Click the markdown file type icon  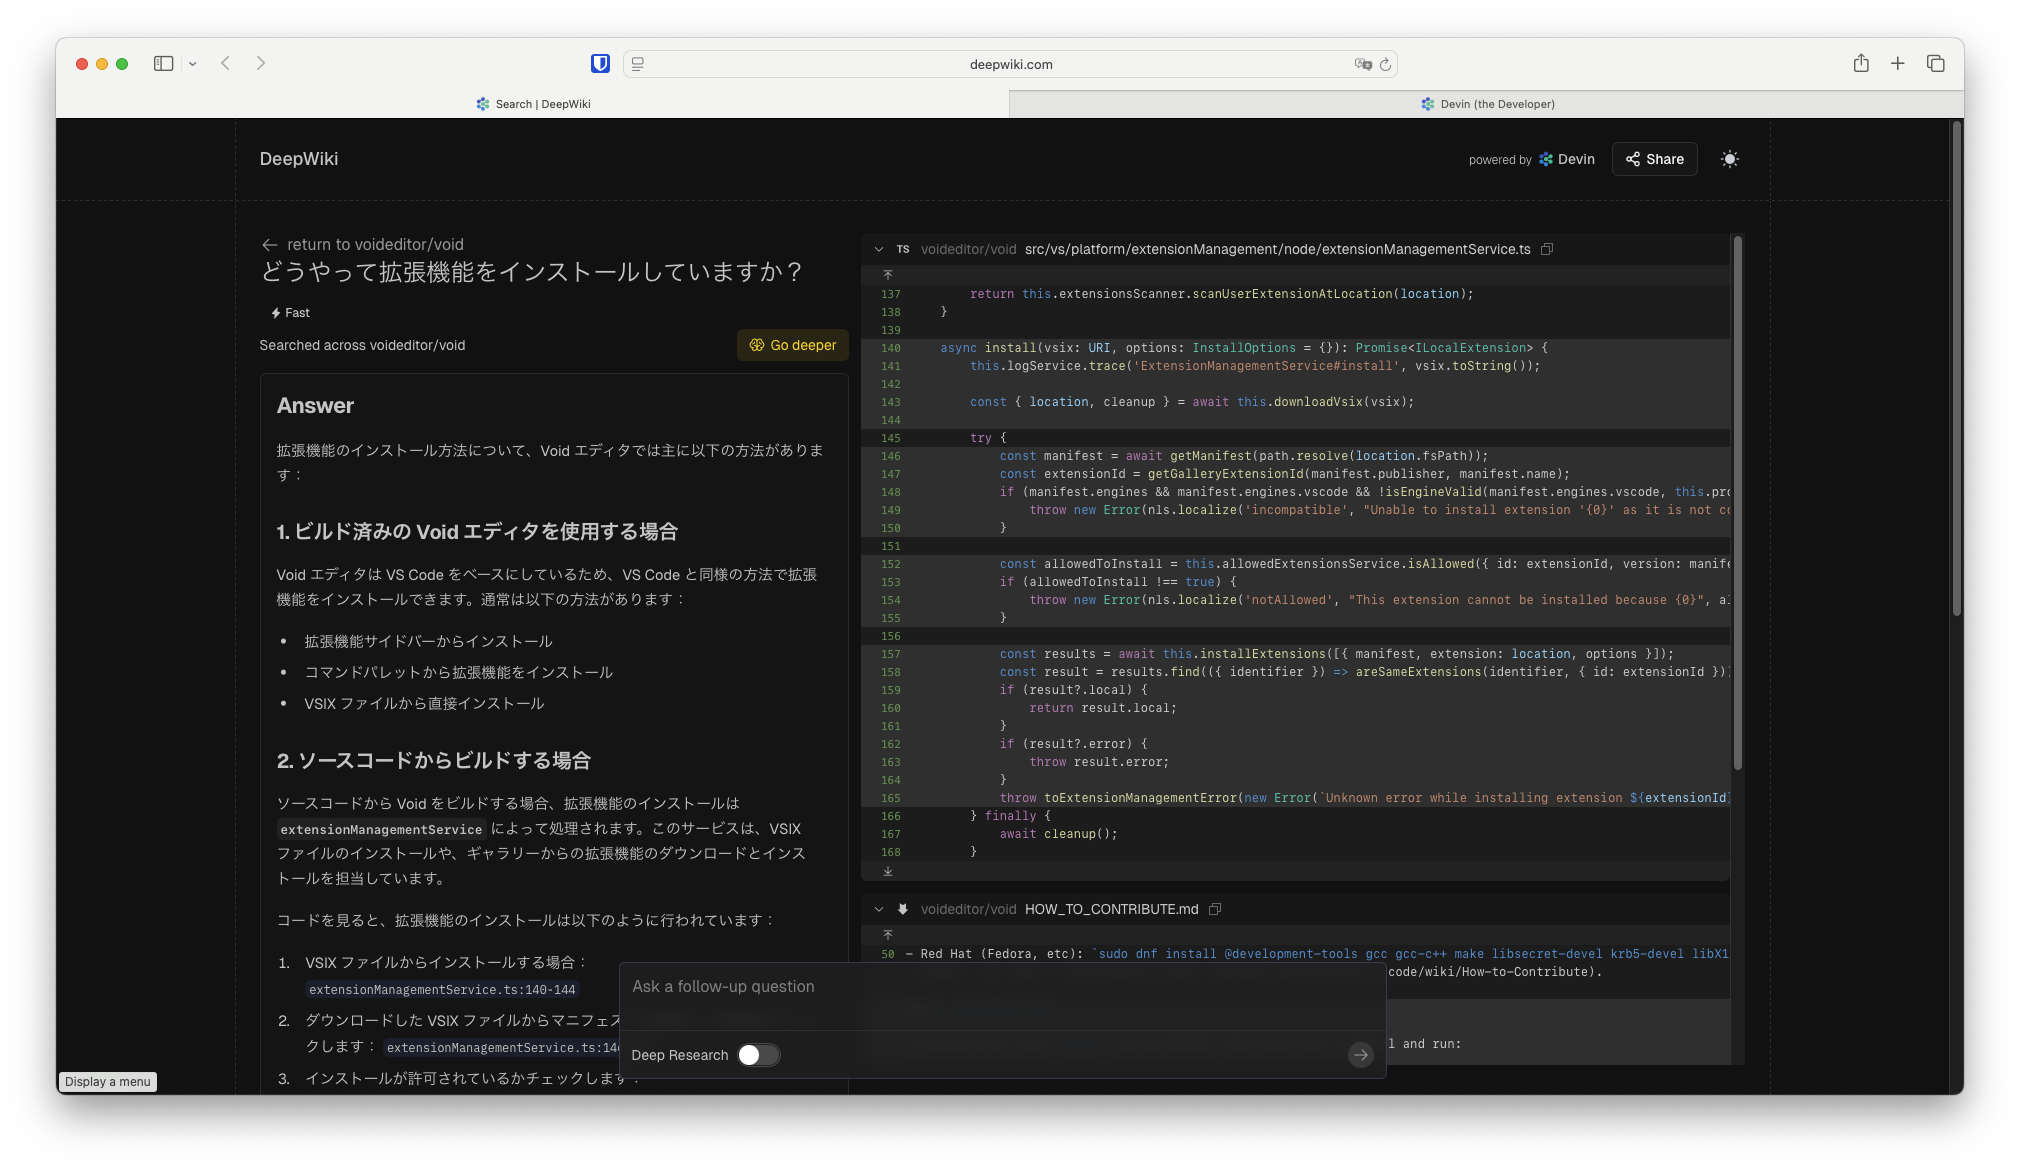[903, 909]
